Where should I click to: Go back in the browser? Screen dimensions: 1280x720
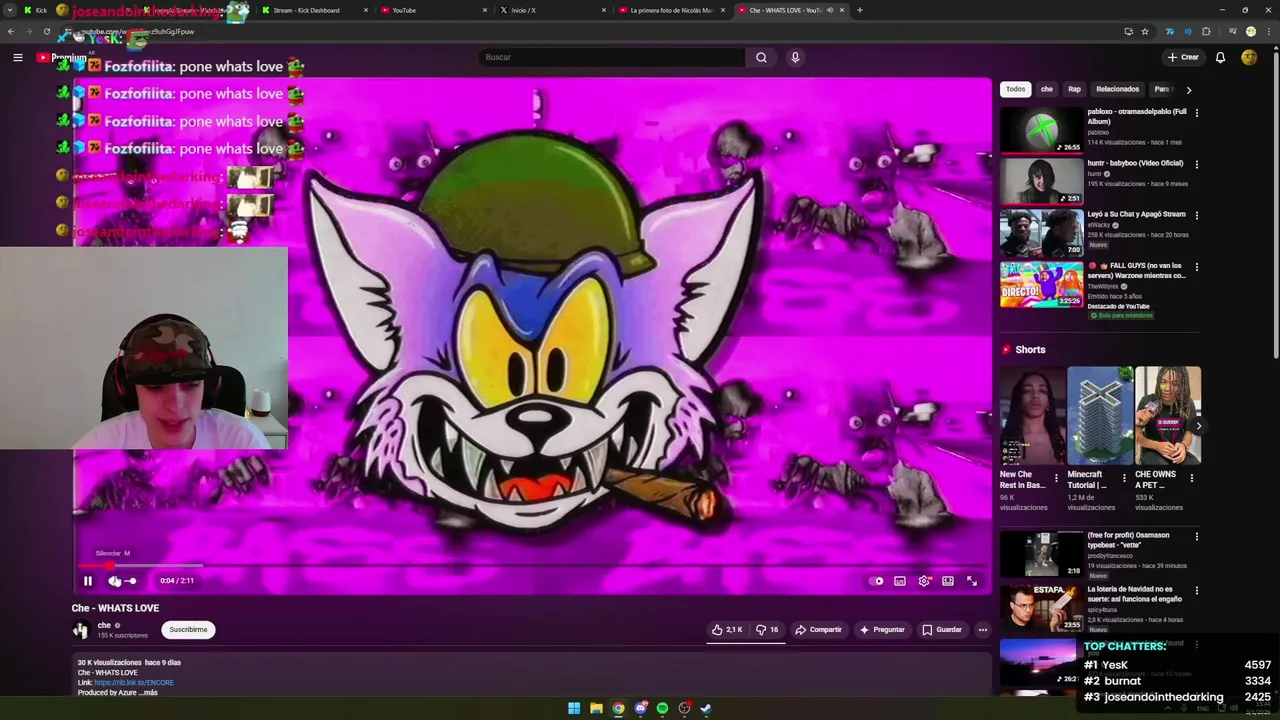[11, 31]
